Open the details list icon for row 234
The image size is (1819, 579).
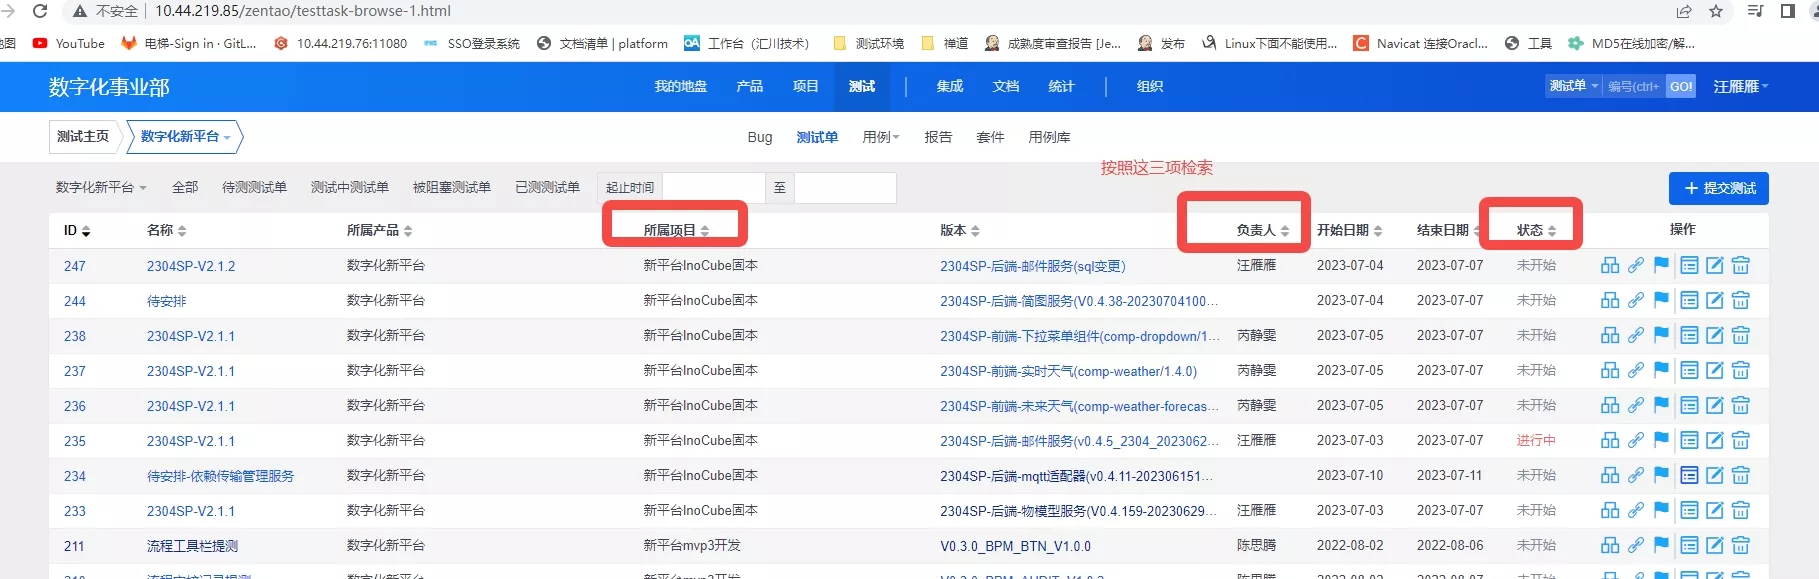1689,476
